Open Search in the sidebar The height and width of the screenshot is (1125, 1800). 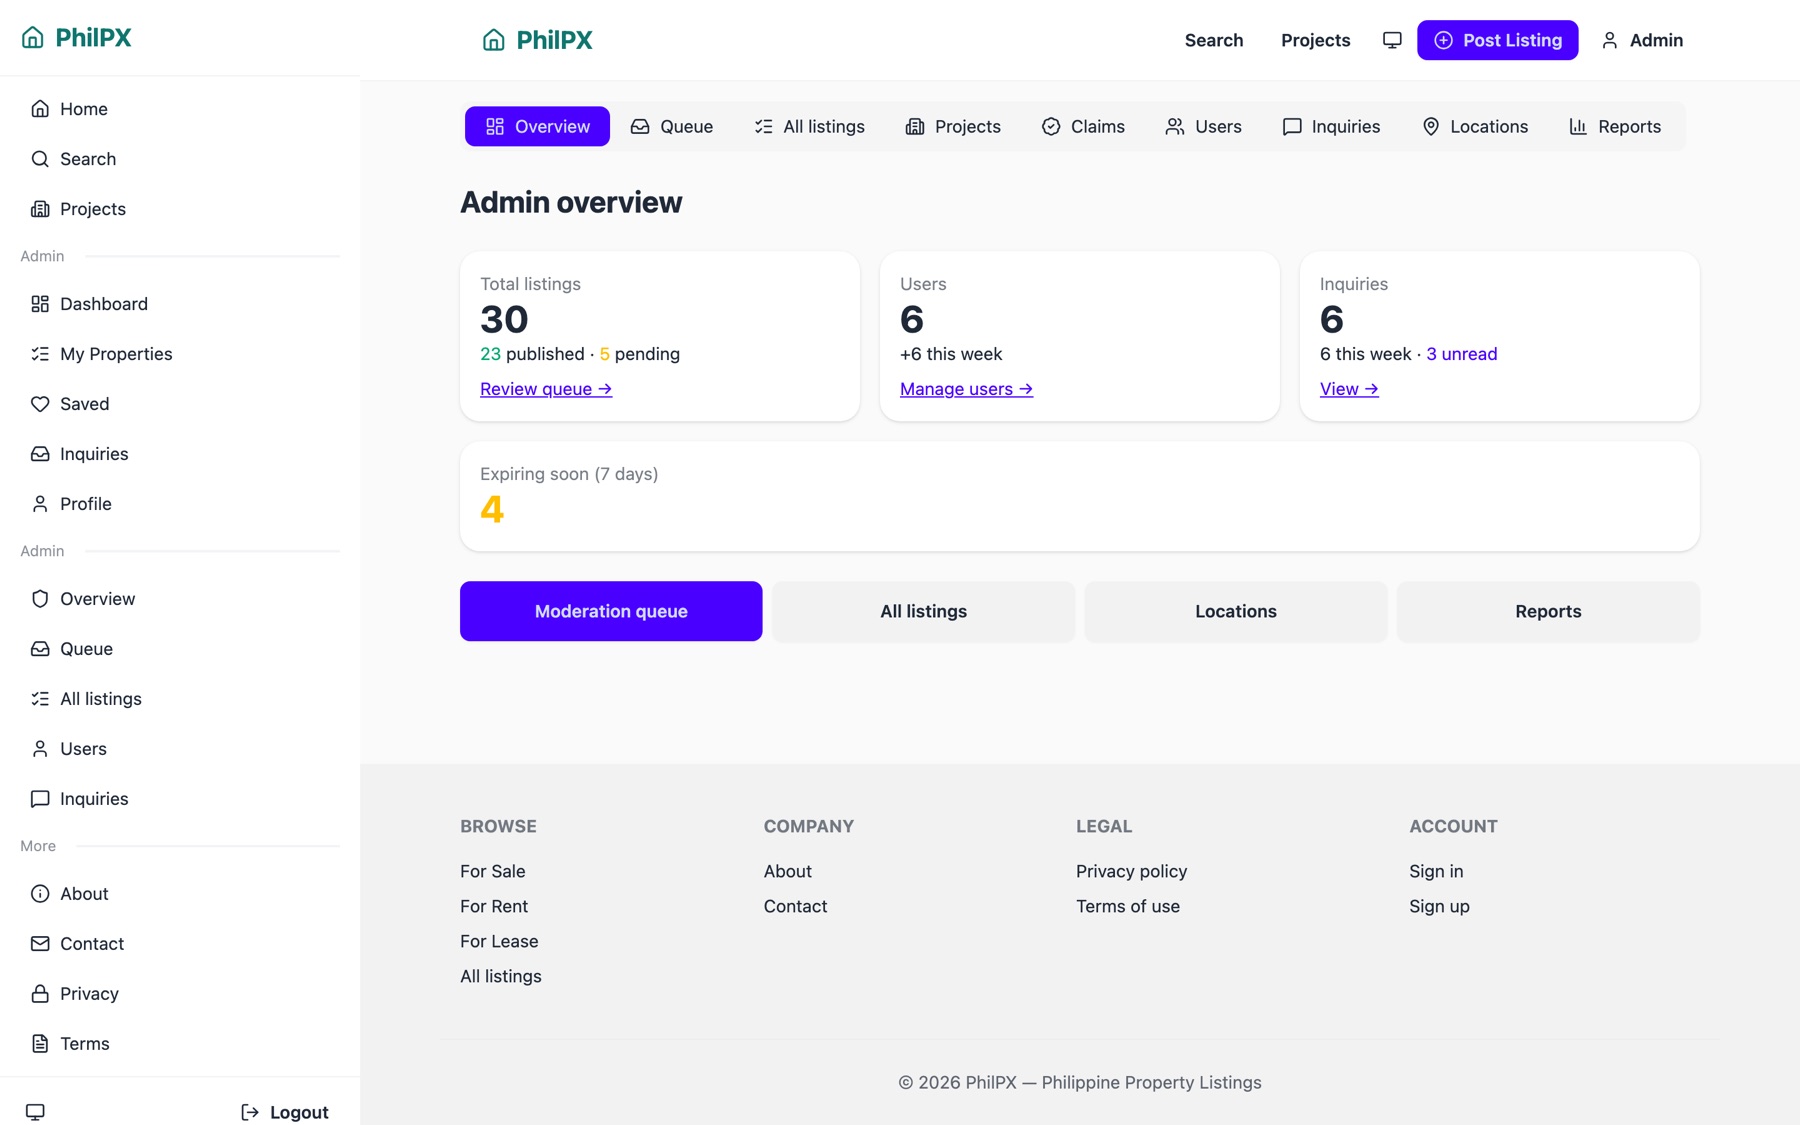[x=180, y=159]
